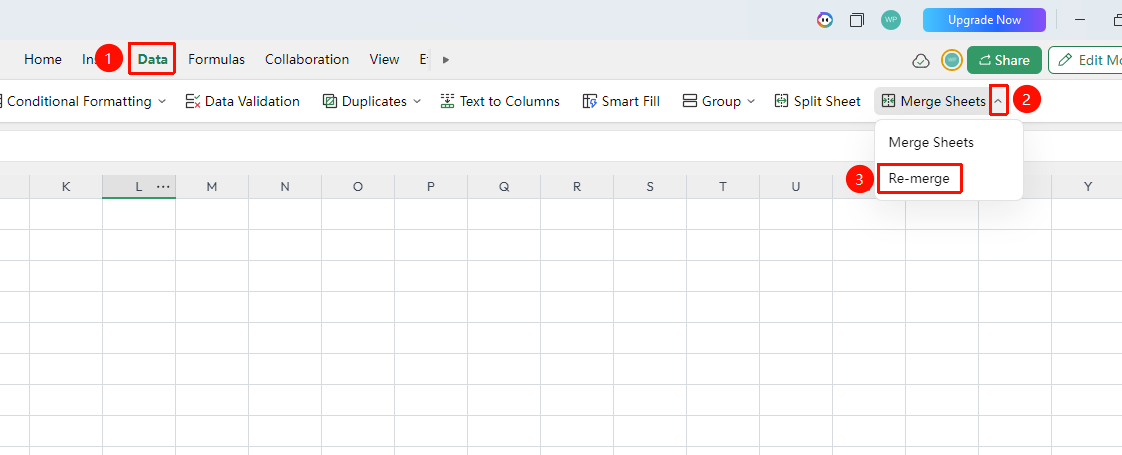Click the Conditional Formatting button
The height and width of the screenshot is (455, 1122).
pyautogui.click(x=79, y=102)
